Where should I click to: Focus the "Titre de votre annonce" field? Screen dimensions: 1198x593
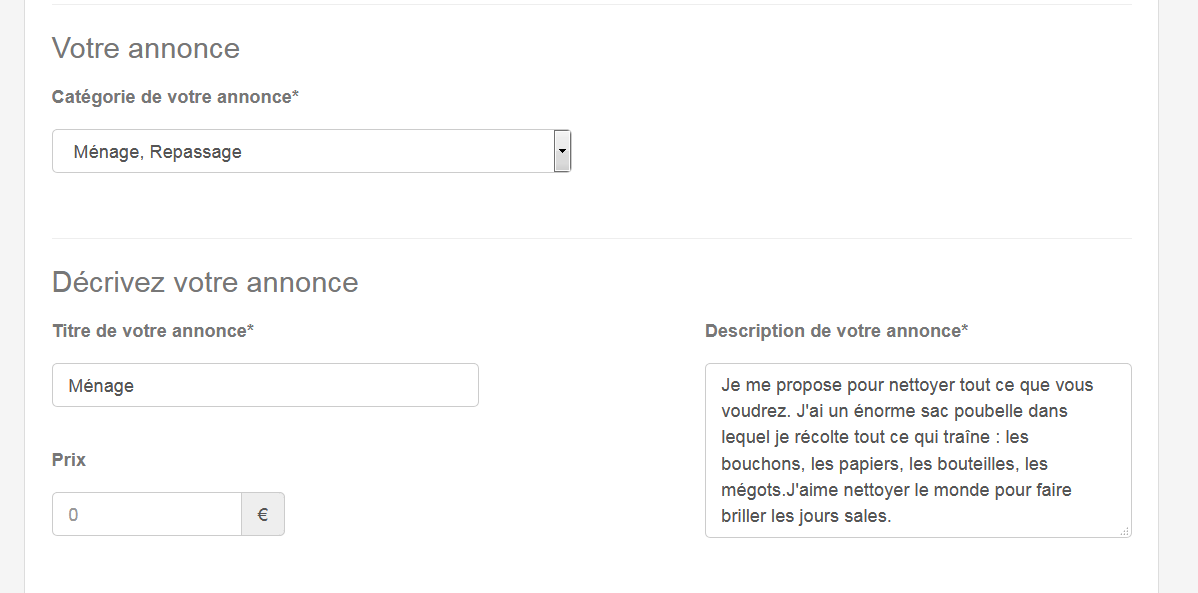pyautogui.click(x=265, y=385)
